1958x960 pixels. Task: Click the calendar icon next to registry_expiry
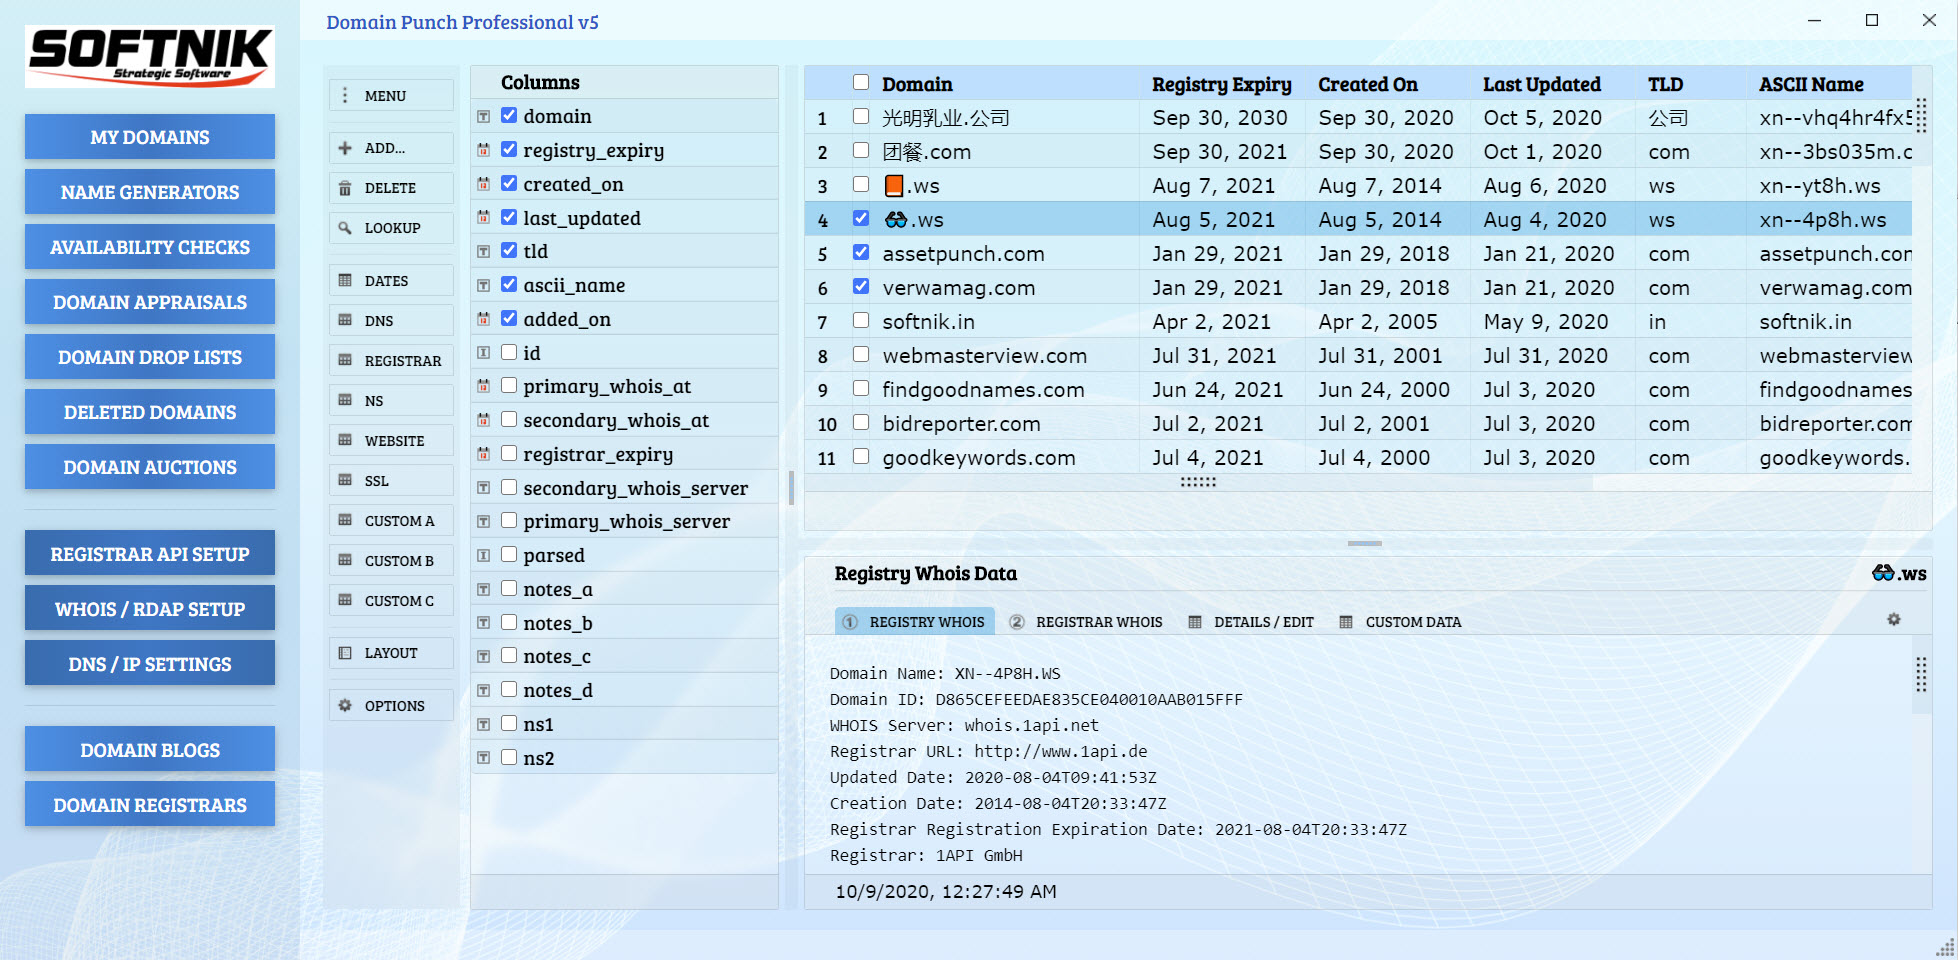click(x=484, y=150)
